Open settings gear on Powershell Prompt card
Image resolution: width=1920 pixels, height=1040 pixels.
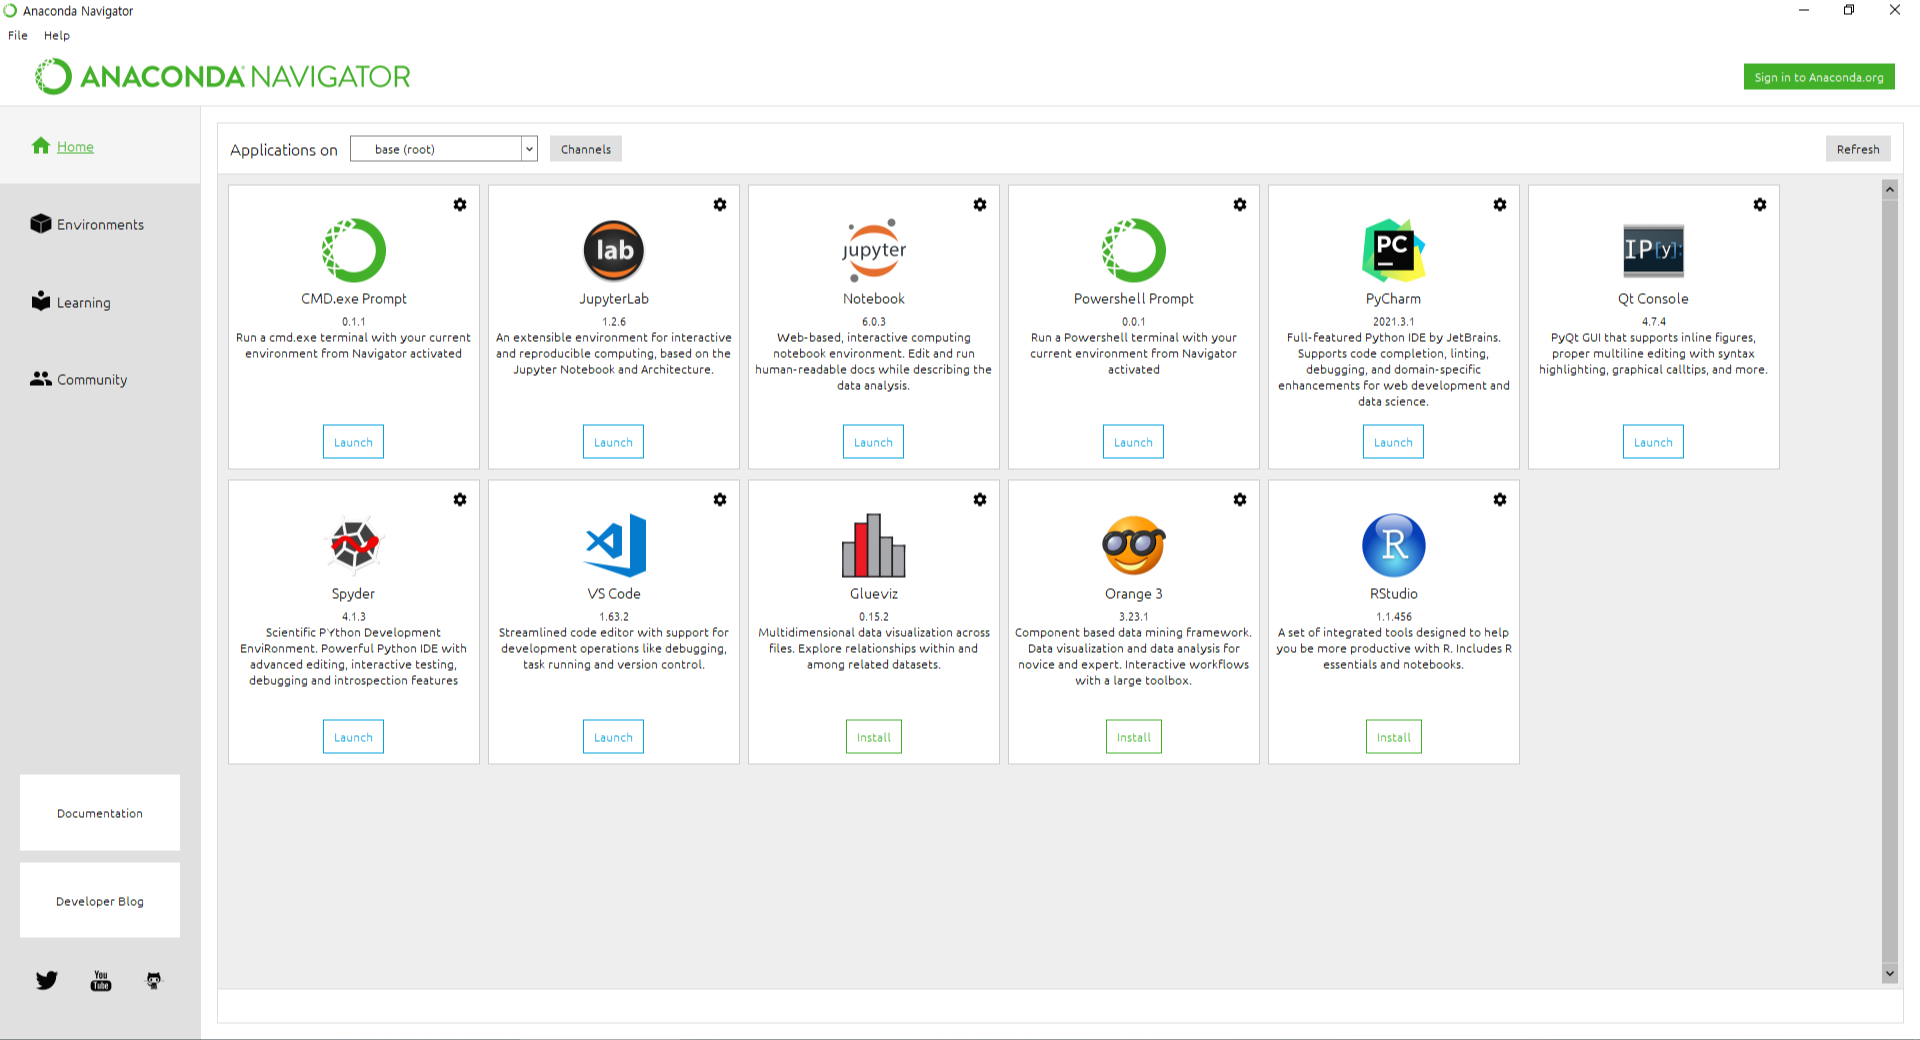1240,204
